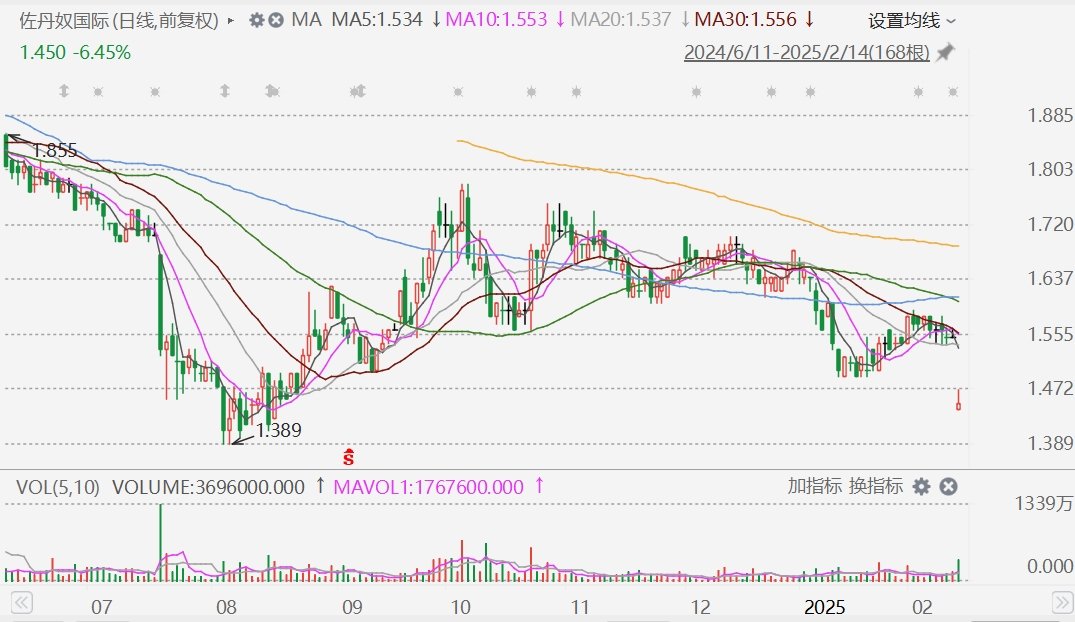Click the pin icon beside date range

(x=944, y=53)
